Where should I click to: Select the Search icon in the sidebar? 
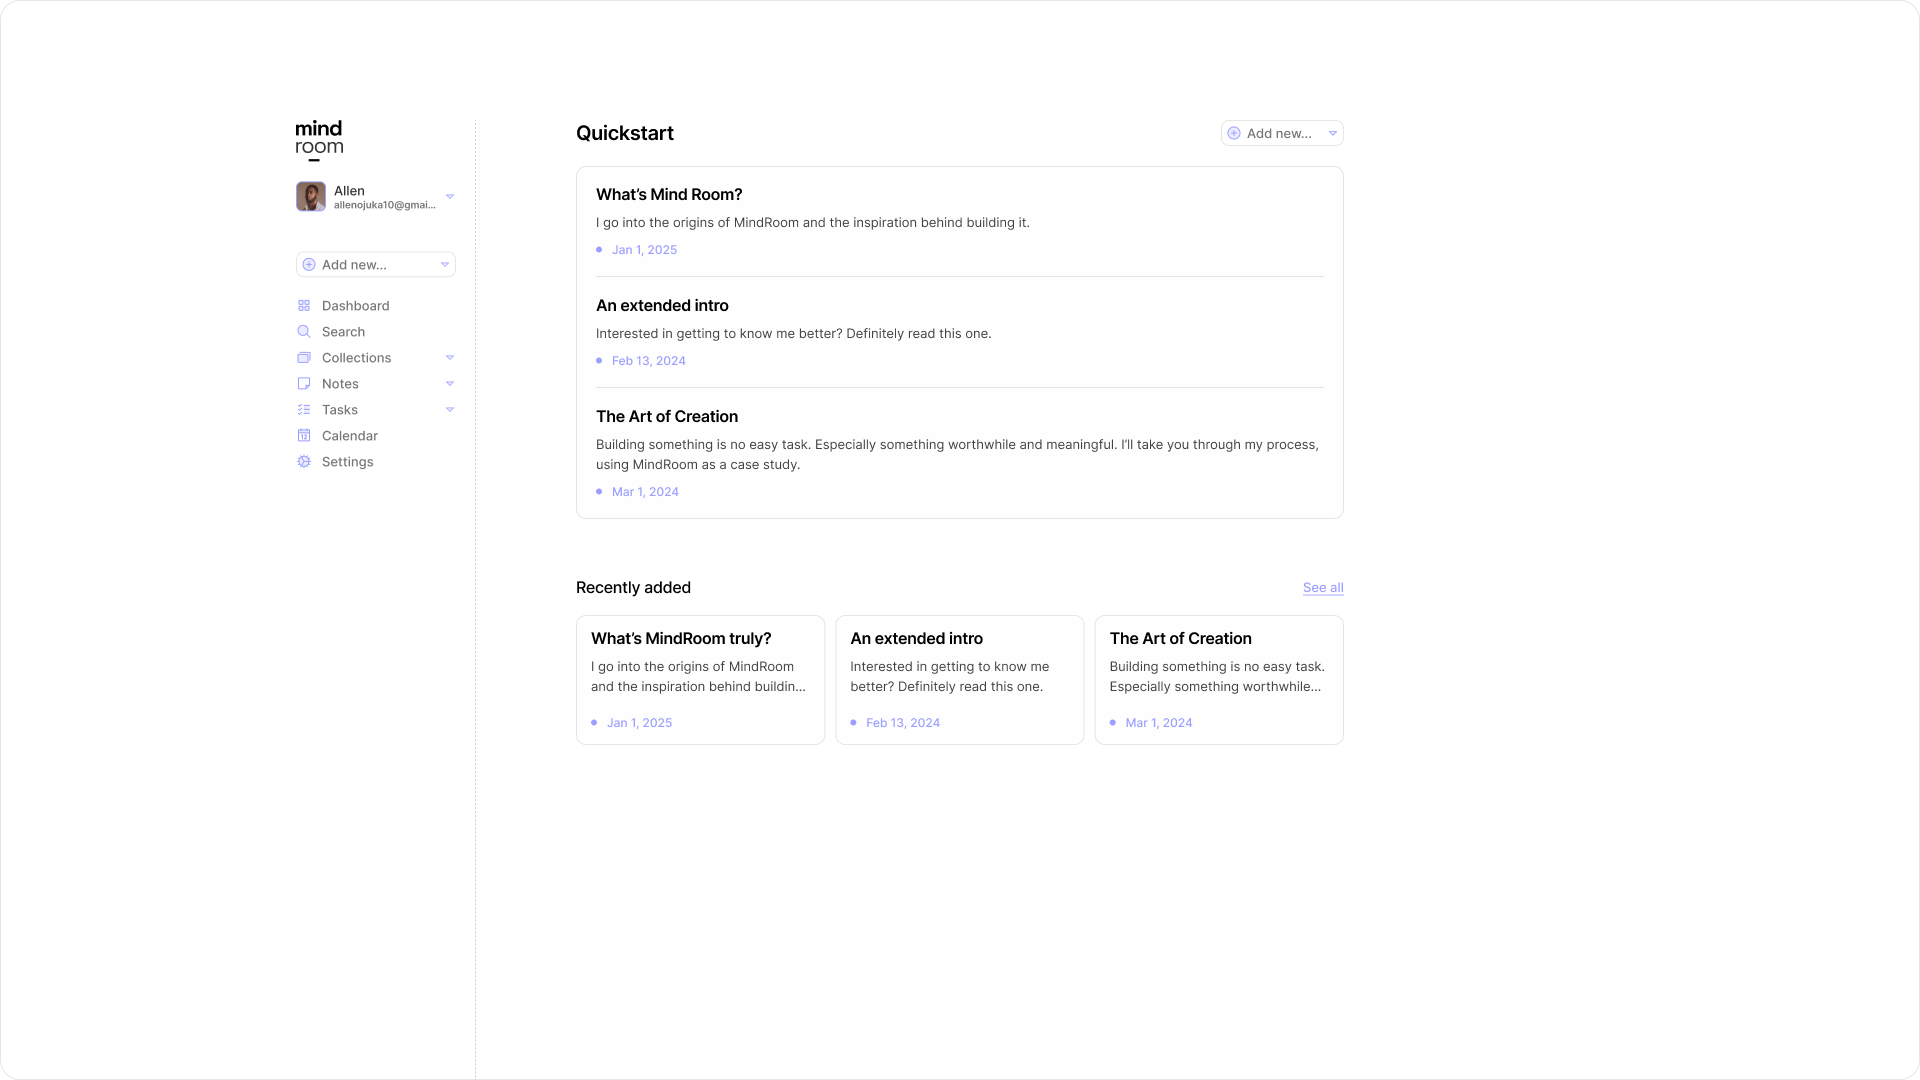pyautogui.click(x=304, y=331)
